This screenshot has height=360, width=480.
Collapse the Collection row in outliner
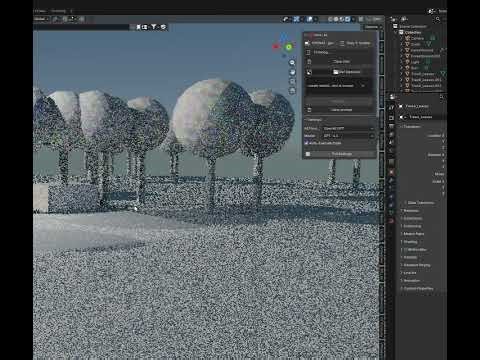click(x=397, y=32)
